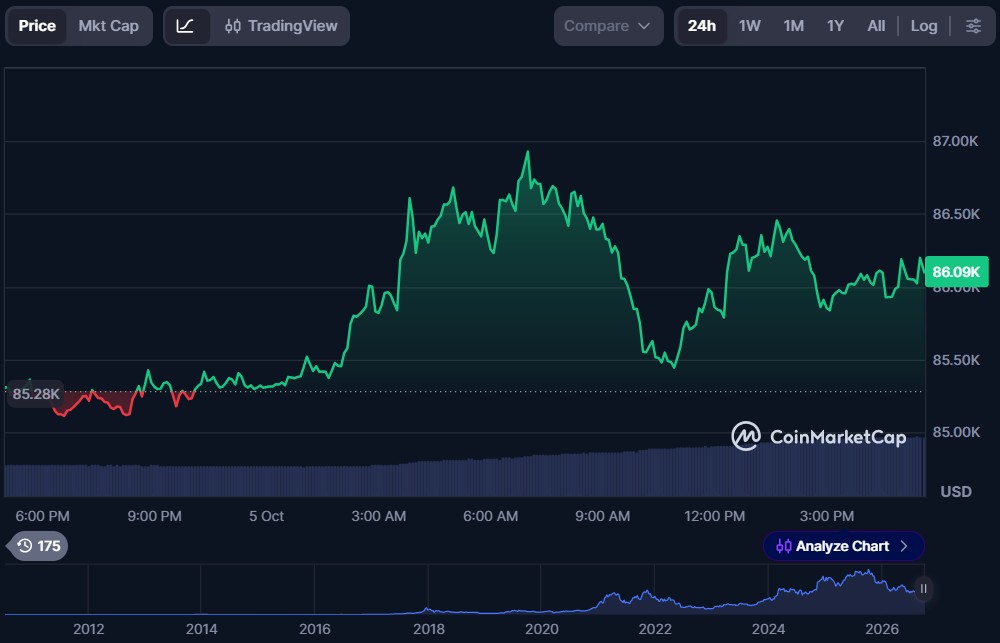
Task: Click the 3:00 PM time label
Action: click(827, 516)
